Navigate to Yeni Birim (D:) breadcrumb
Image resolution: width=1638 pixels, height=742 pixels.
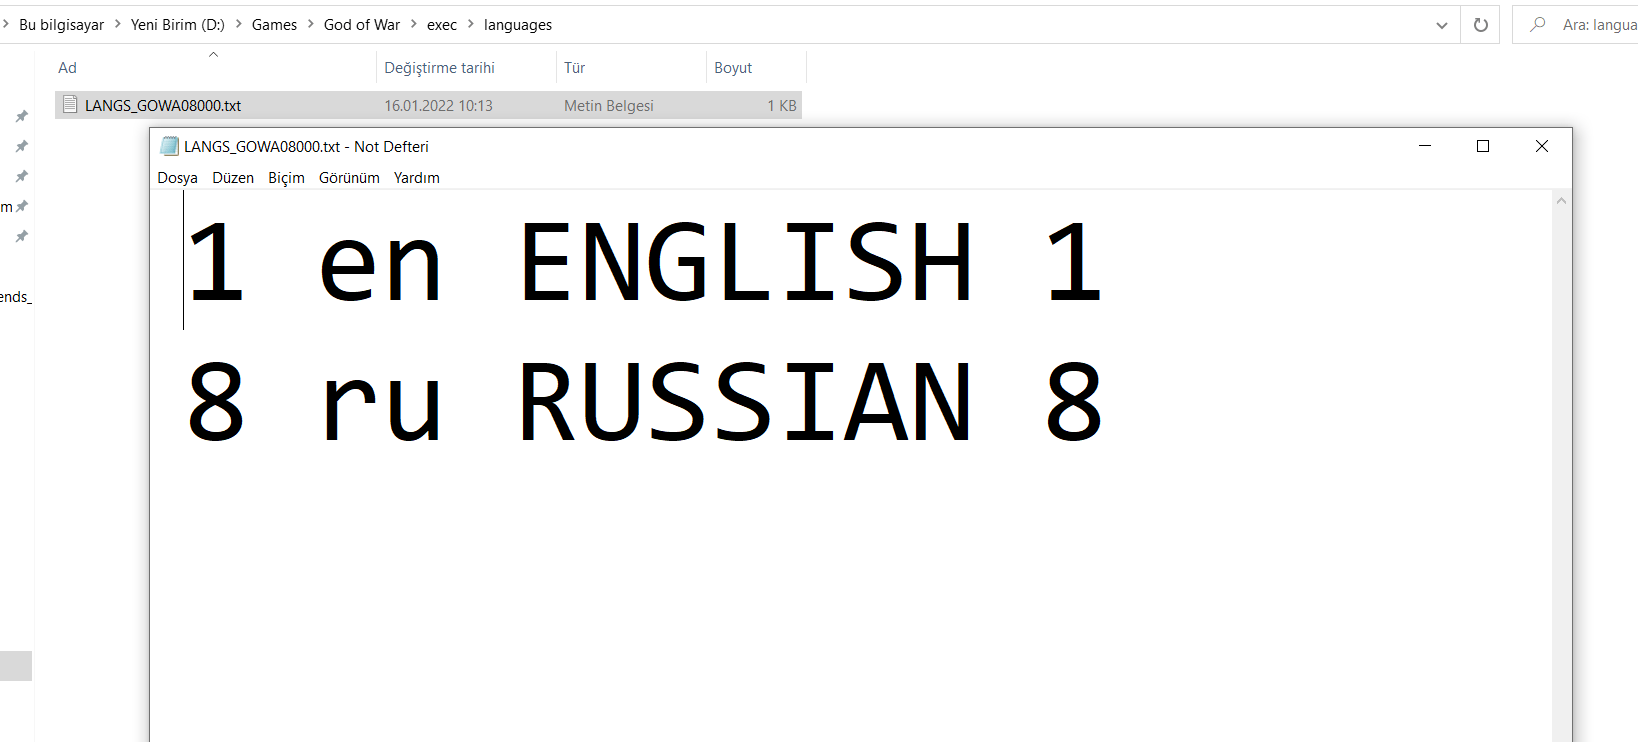point(178,25)
